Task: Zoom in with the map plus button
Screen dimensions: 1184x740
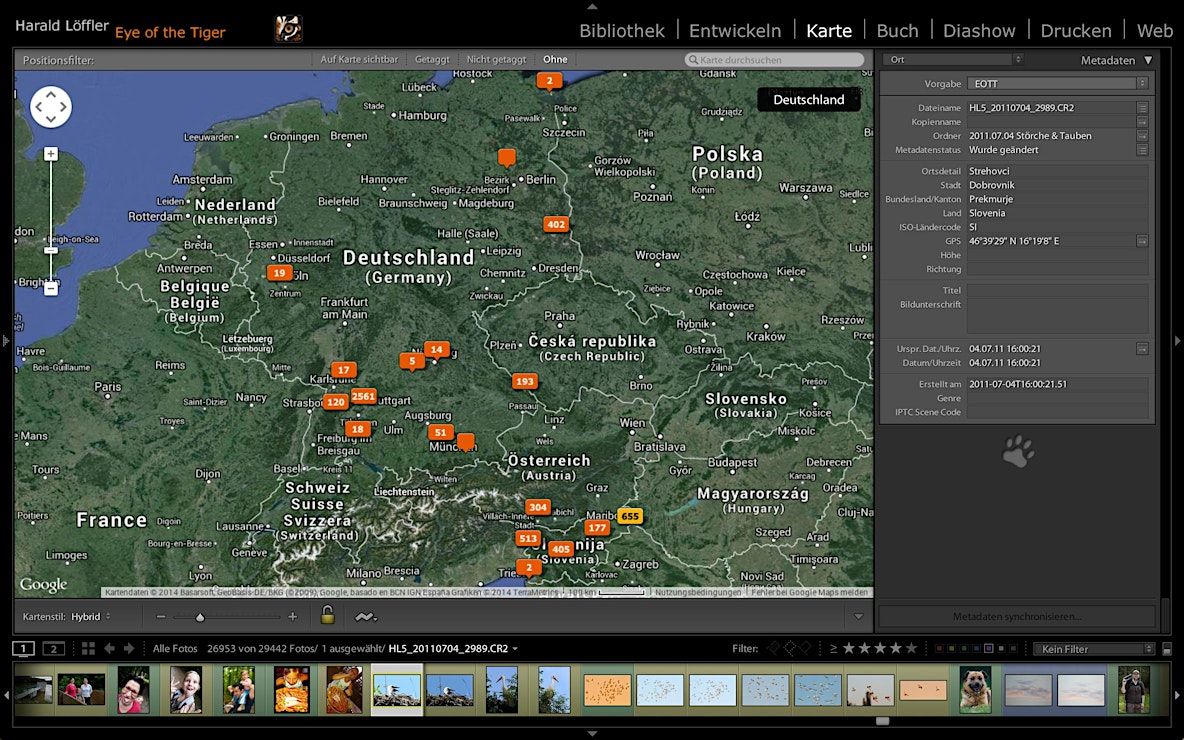Action: [51, 154]
